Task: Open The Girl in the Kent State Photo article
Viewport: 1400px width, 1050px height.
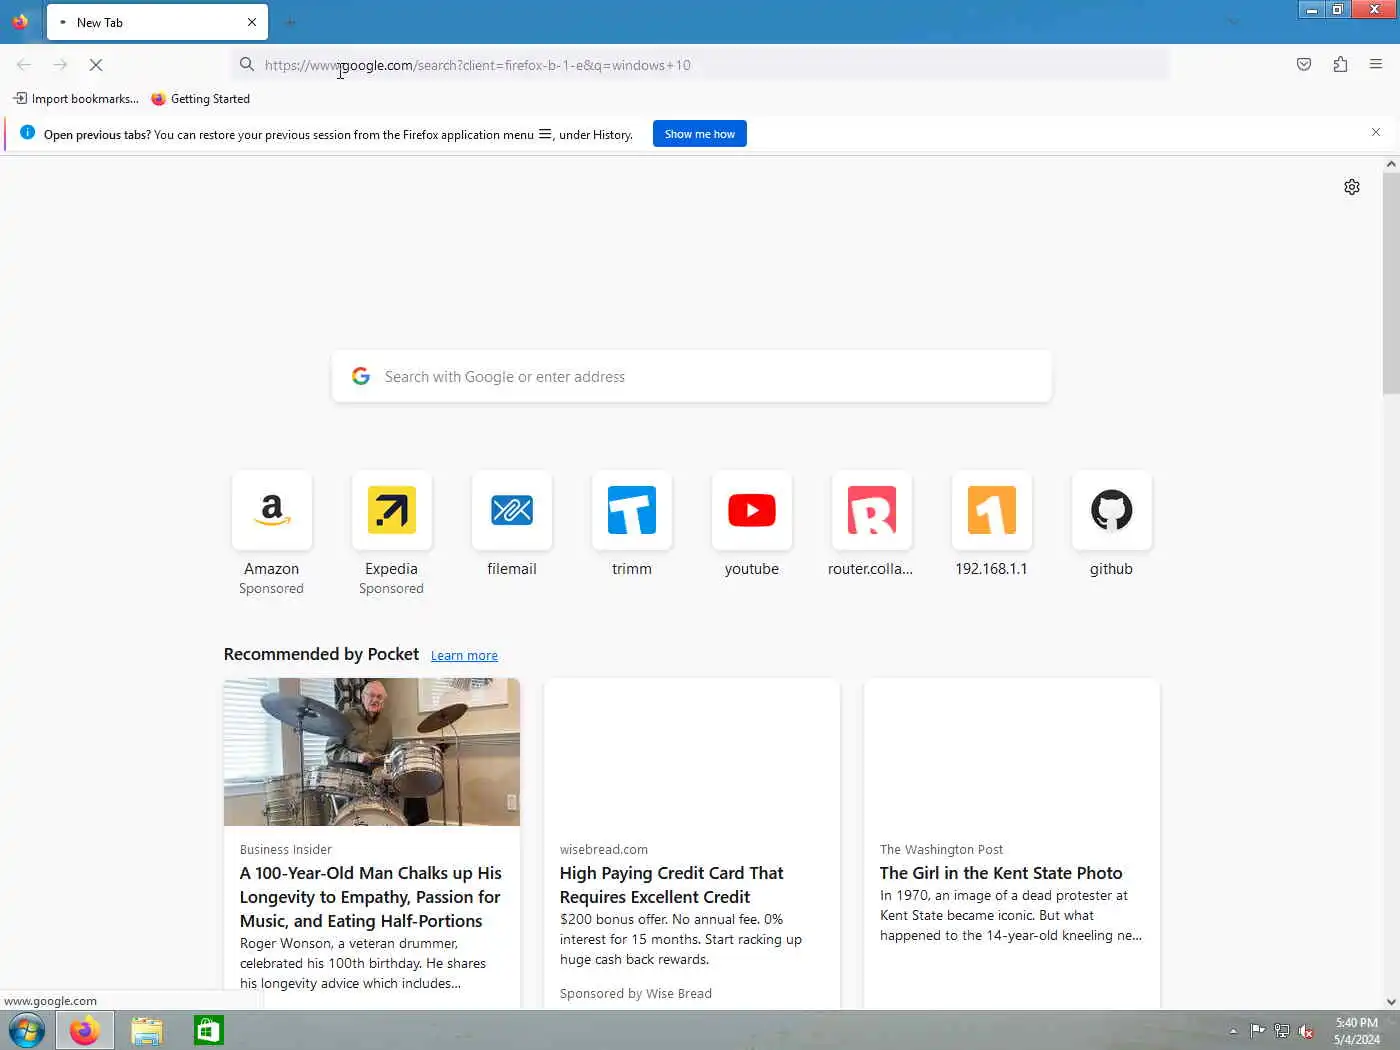Action: [1012, 844]
